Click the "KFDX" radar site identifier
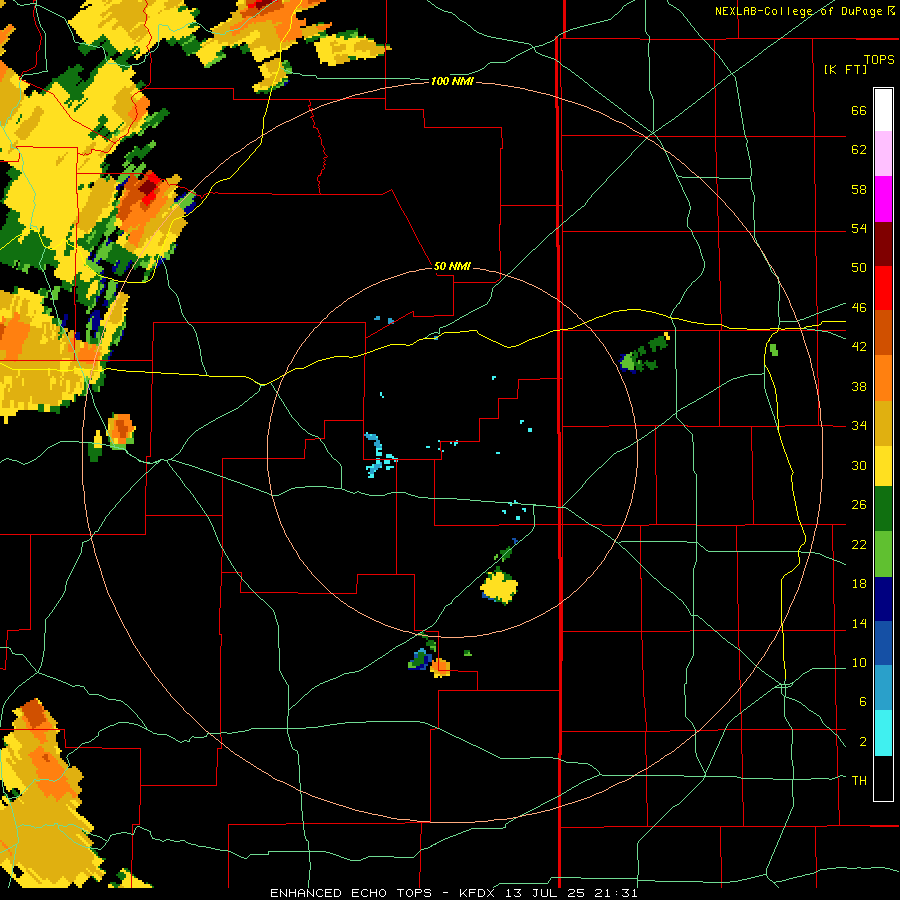 coord(479,893)
